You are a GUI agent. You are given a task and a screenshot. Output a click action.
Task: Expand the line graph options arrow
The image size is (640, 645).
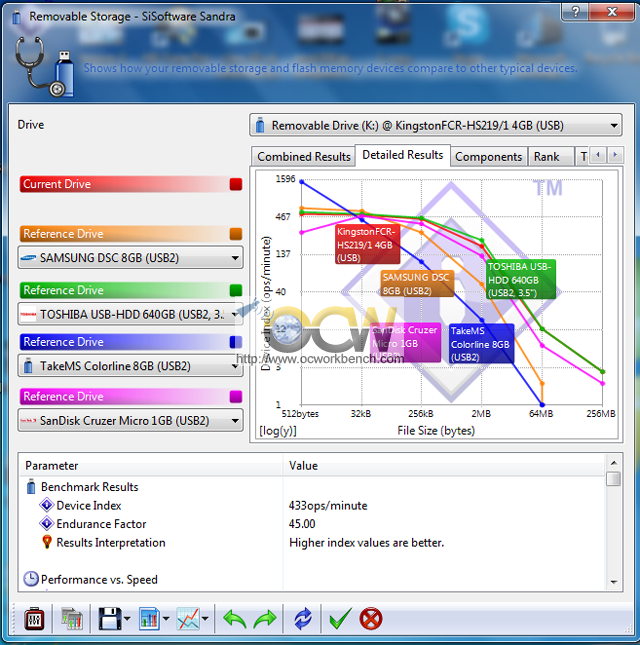coord(205,619)
